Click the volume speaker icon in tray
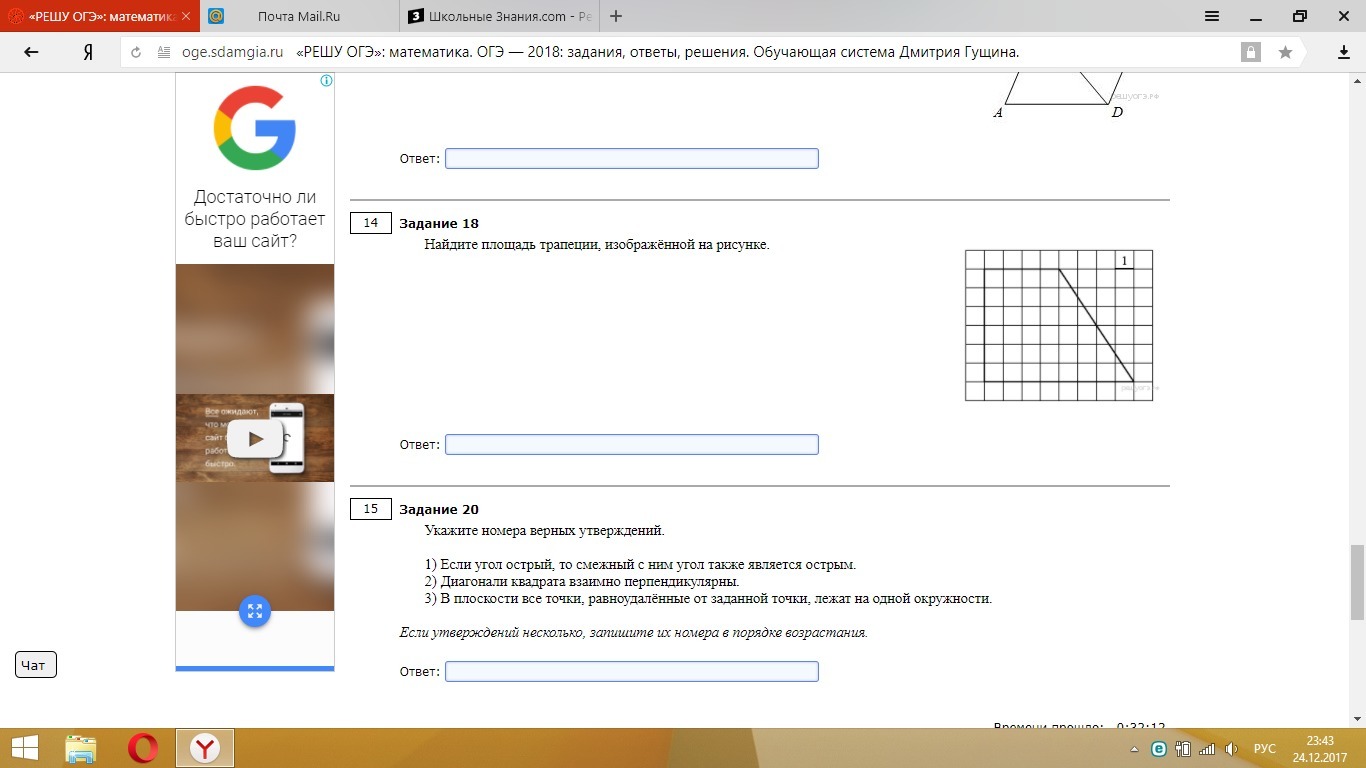Image resolution: width=1366 pixels, height=768 pixels. pos(1231,749)
